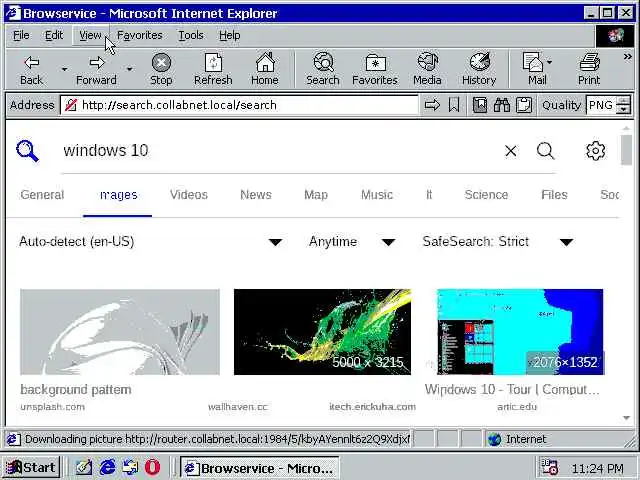Image resolution: width=640 pixels, height=480 pixels.
Task: Launch Internet Explorer from quick launch
Action: [x=107, y=467]
